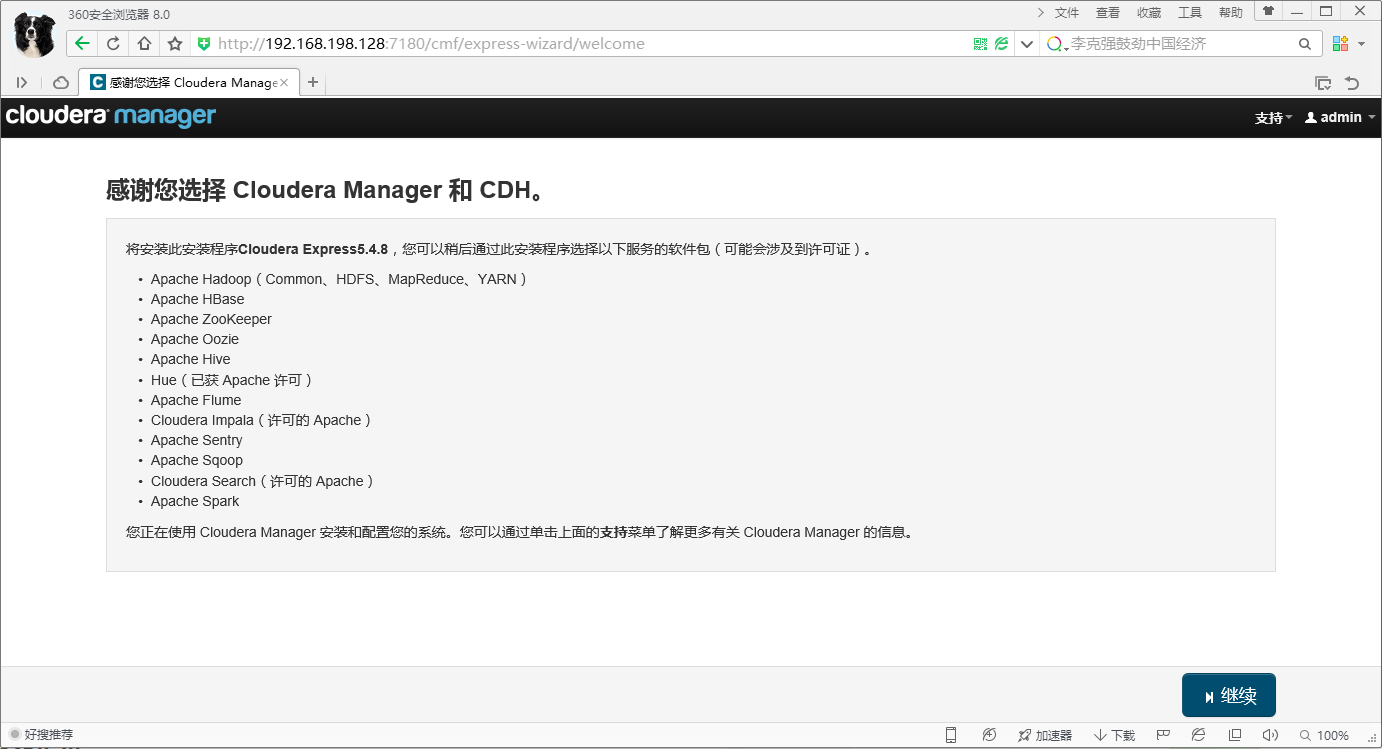Click the green security shield icon
Screen dimensions: 1382x749
204,44
